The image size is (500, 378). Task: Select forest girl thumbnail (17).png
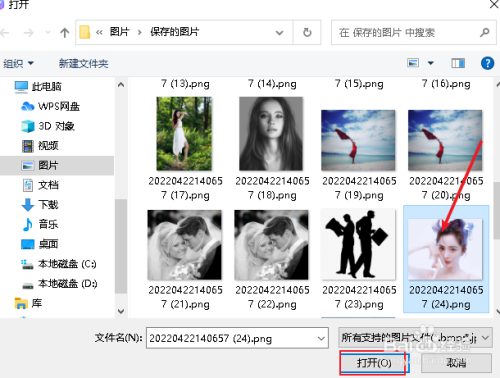(184, 134)
